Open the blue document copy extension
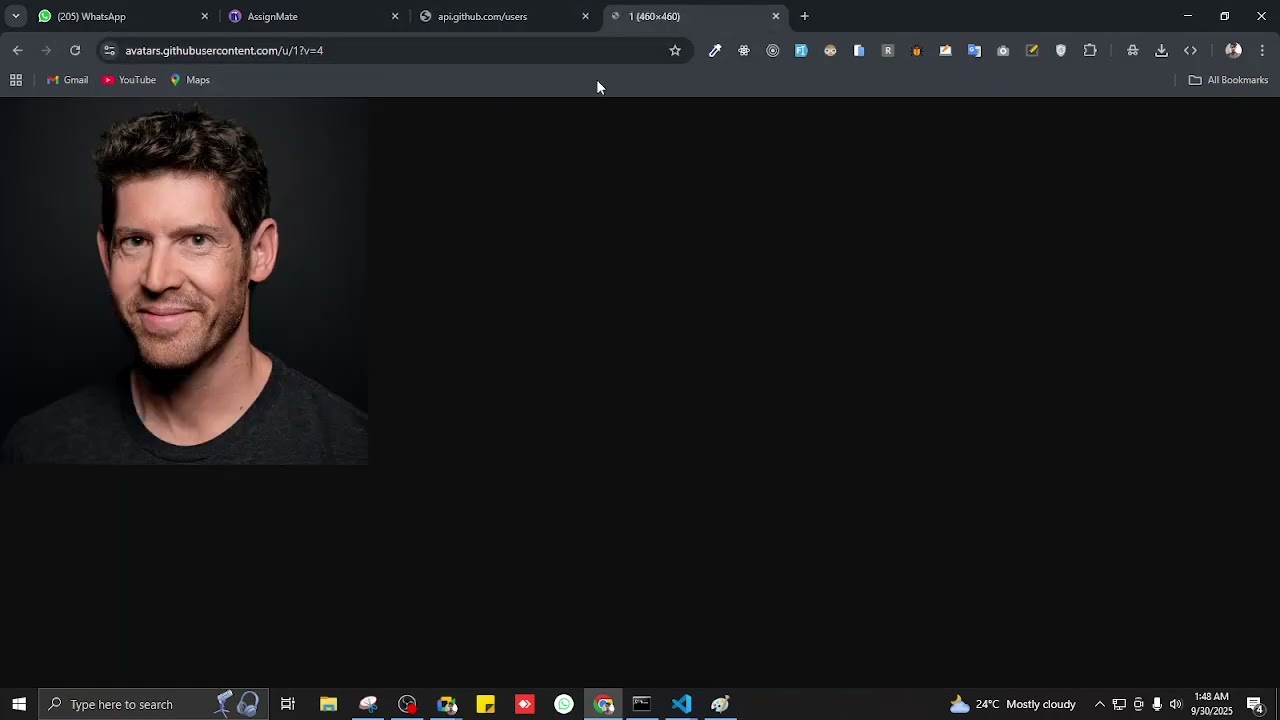The width and height of the screenshot is (1280, 720). coord(859,50)
